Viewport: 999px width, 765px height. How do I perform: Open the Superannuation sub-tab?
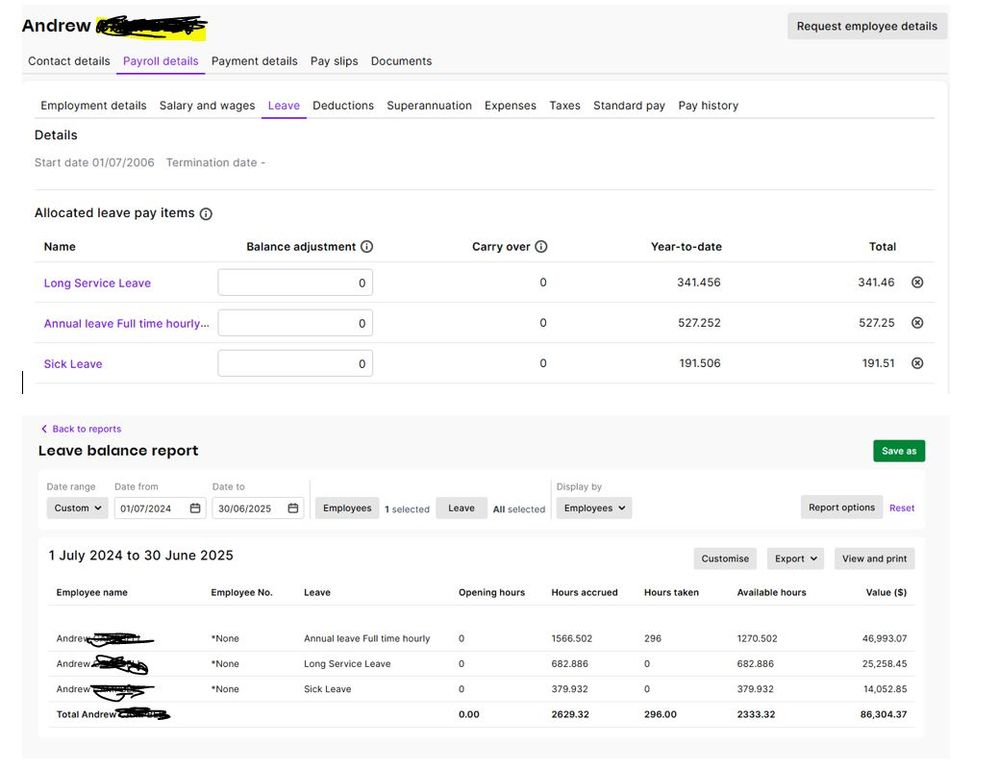429,106
